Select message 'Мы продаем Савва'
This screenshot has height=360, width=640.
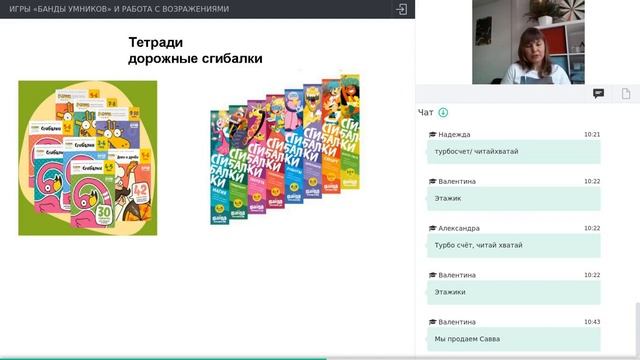(513, 339)
